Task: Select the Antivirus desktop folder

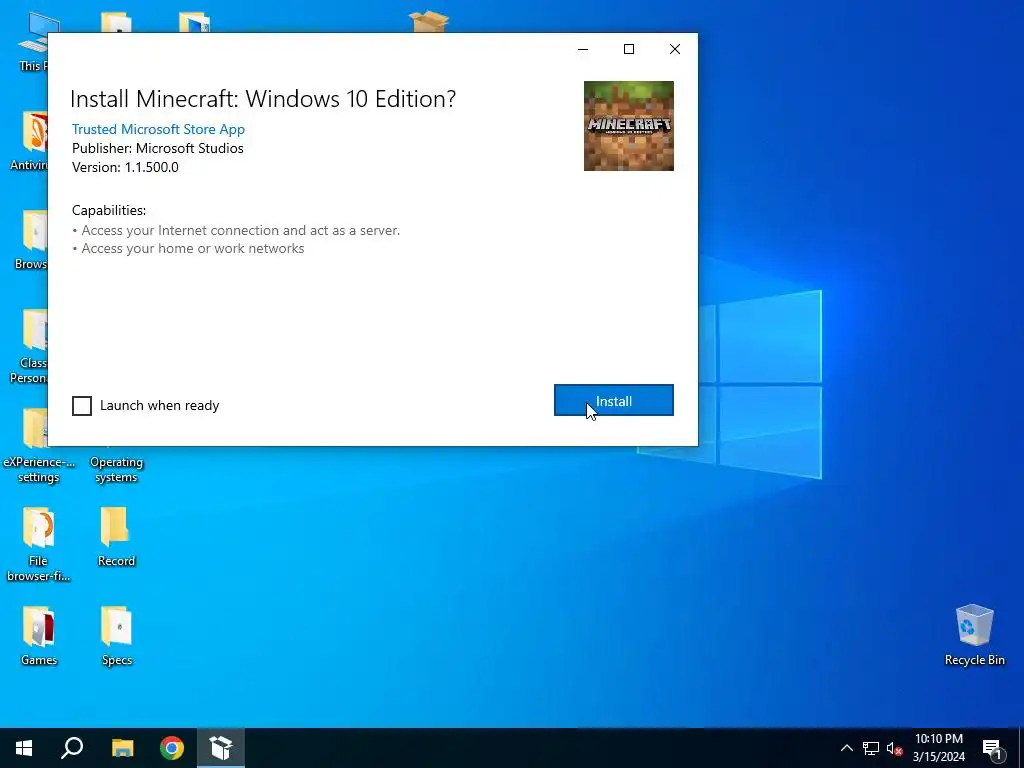Action: point(29,140)
